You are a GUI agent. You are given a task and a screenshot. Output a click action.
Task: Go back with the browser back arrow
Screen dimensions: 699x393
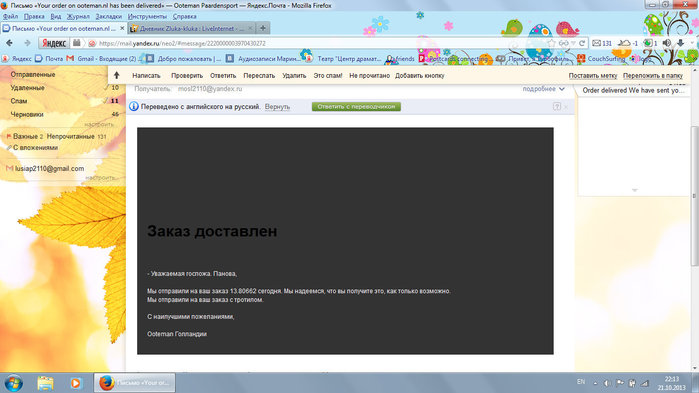(x=9, y=43)
